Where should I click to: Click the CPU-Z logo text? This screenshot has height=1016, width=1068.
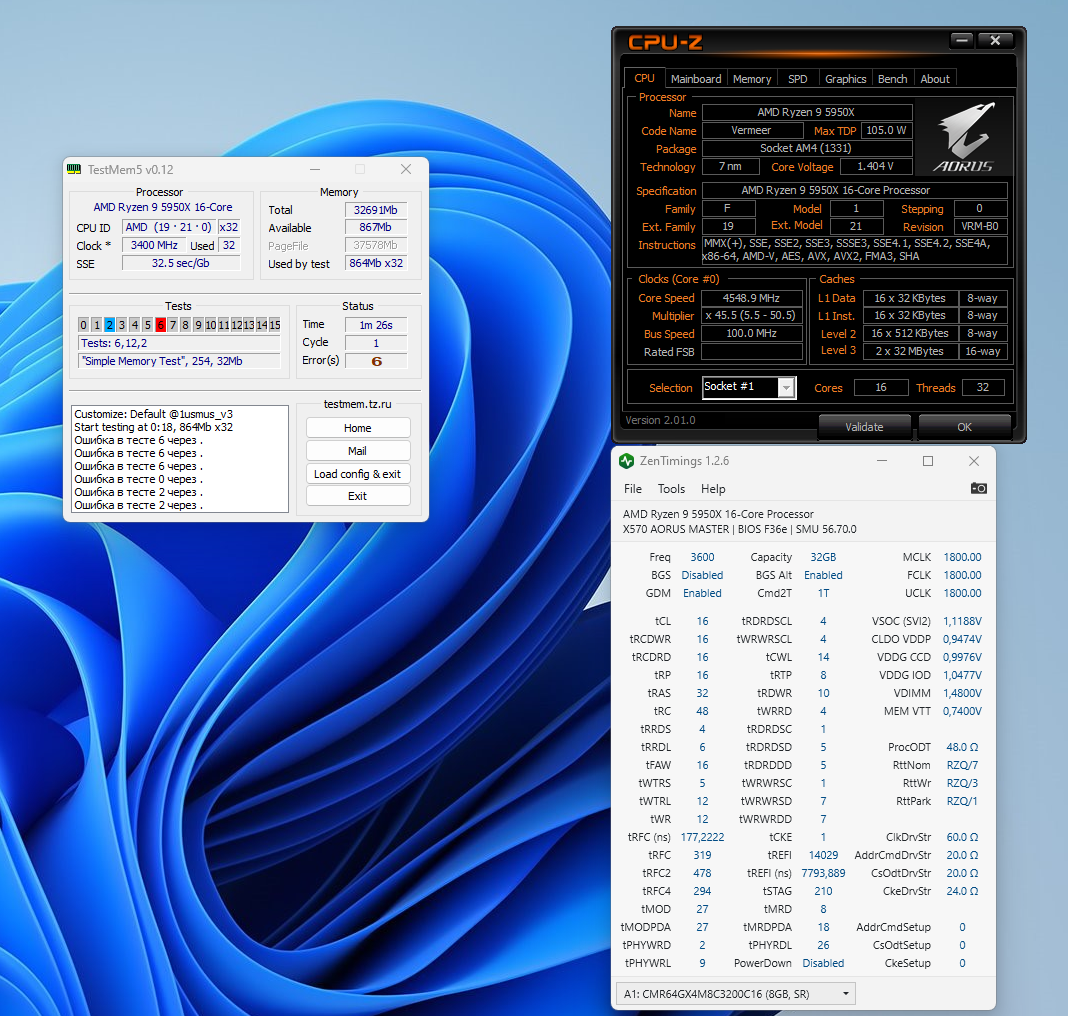pos(665,43)
